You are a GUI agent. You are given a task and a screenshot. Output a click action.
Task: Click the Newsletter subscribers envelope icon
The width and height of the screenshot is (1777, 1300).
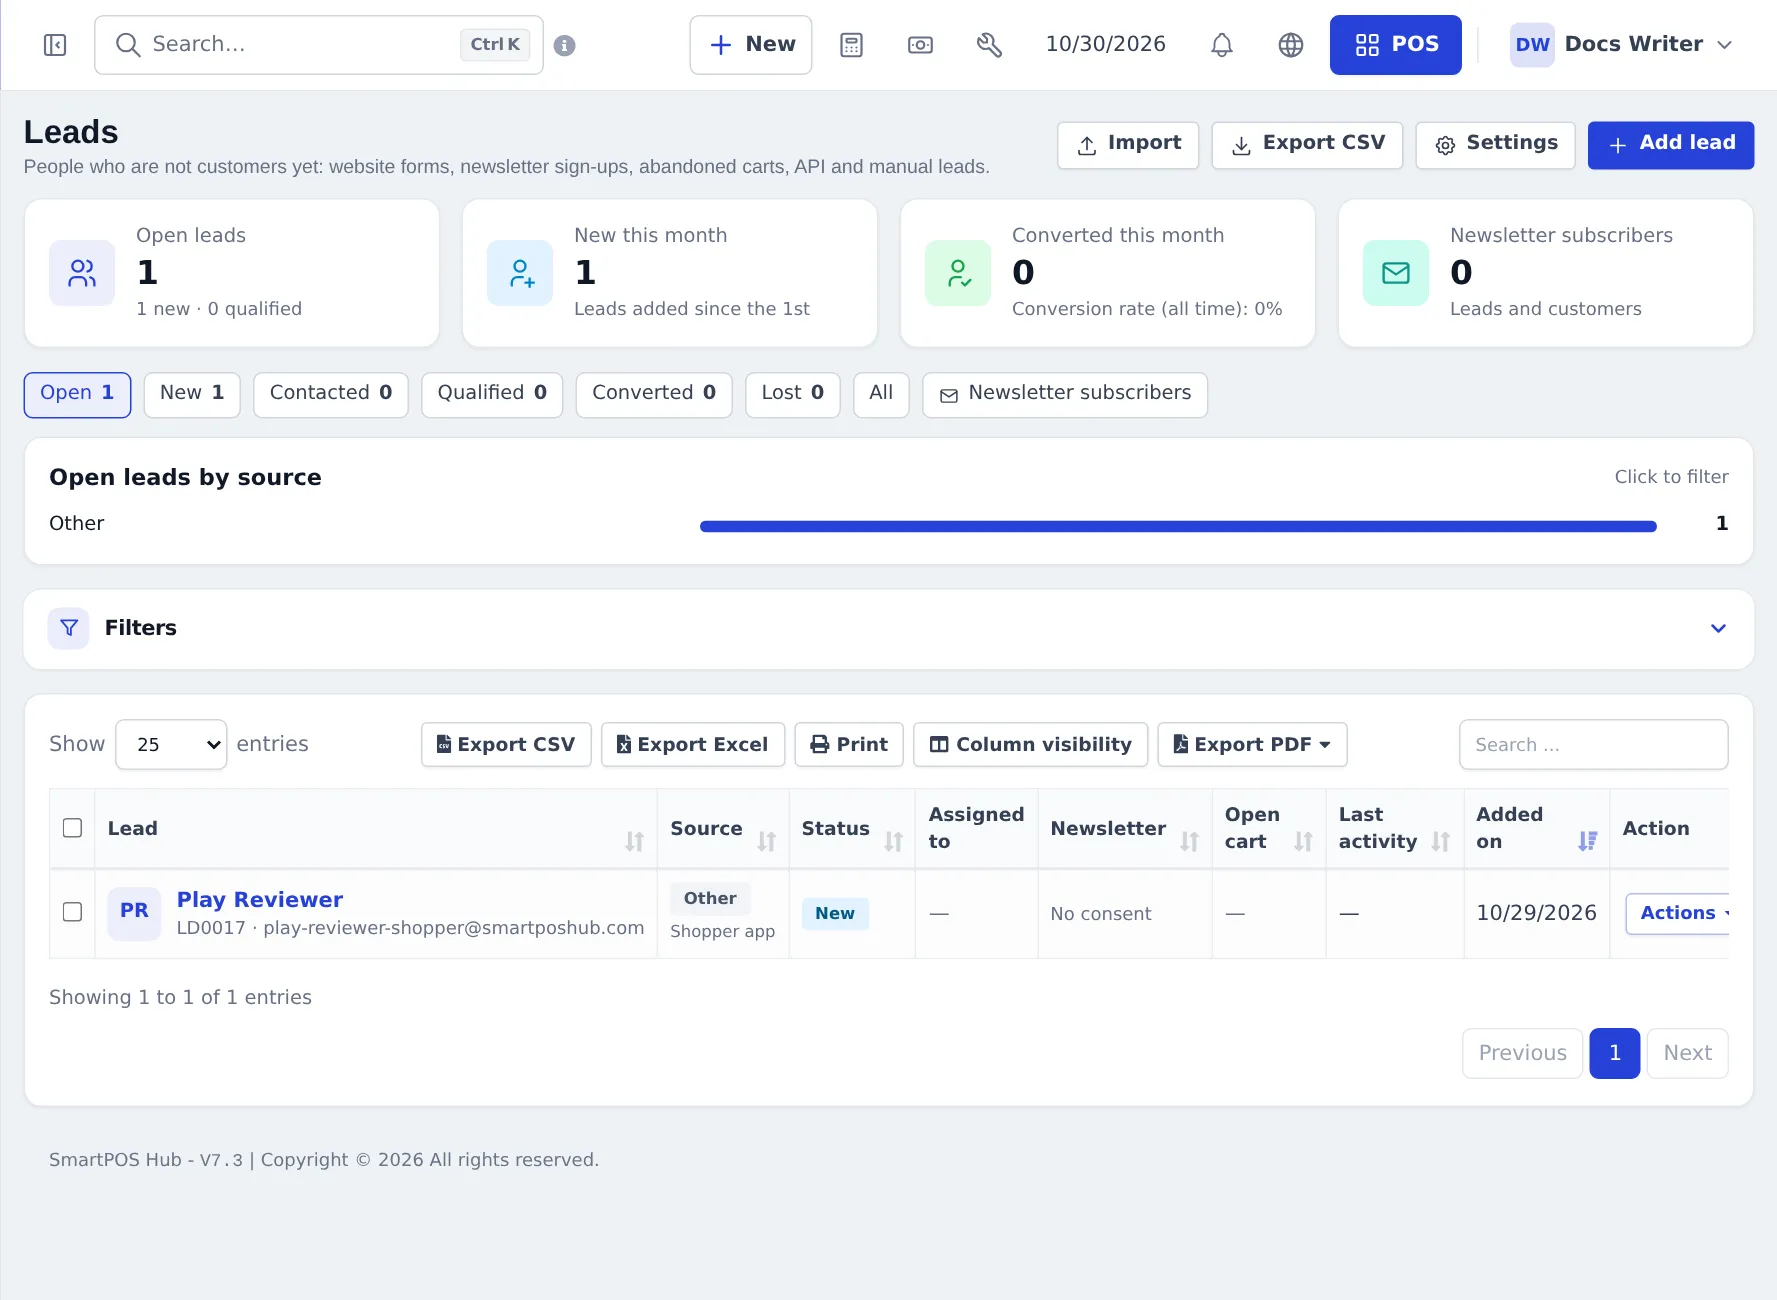pos(1396,273)
